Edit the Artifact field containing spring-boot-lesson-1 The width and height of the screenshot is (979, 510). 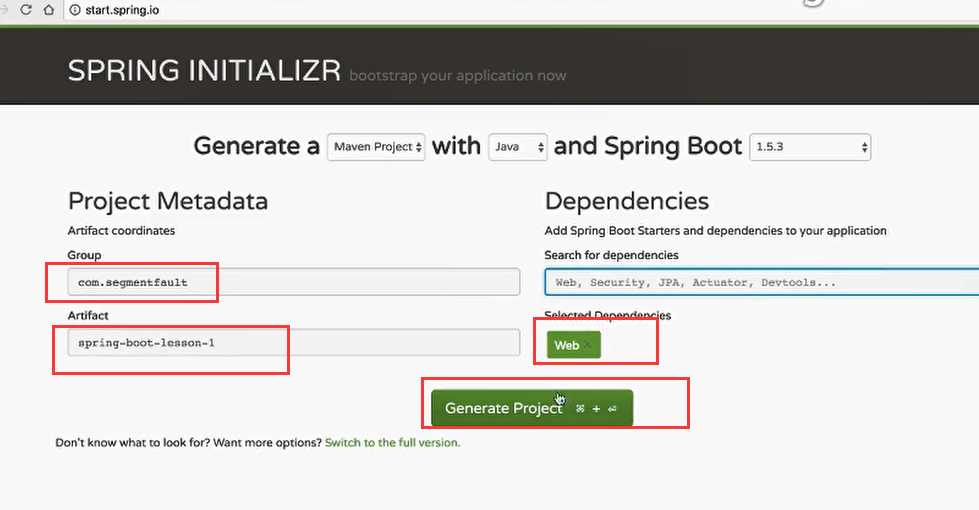point(293,343)
